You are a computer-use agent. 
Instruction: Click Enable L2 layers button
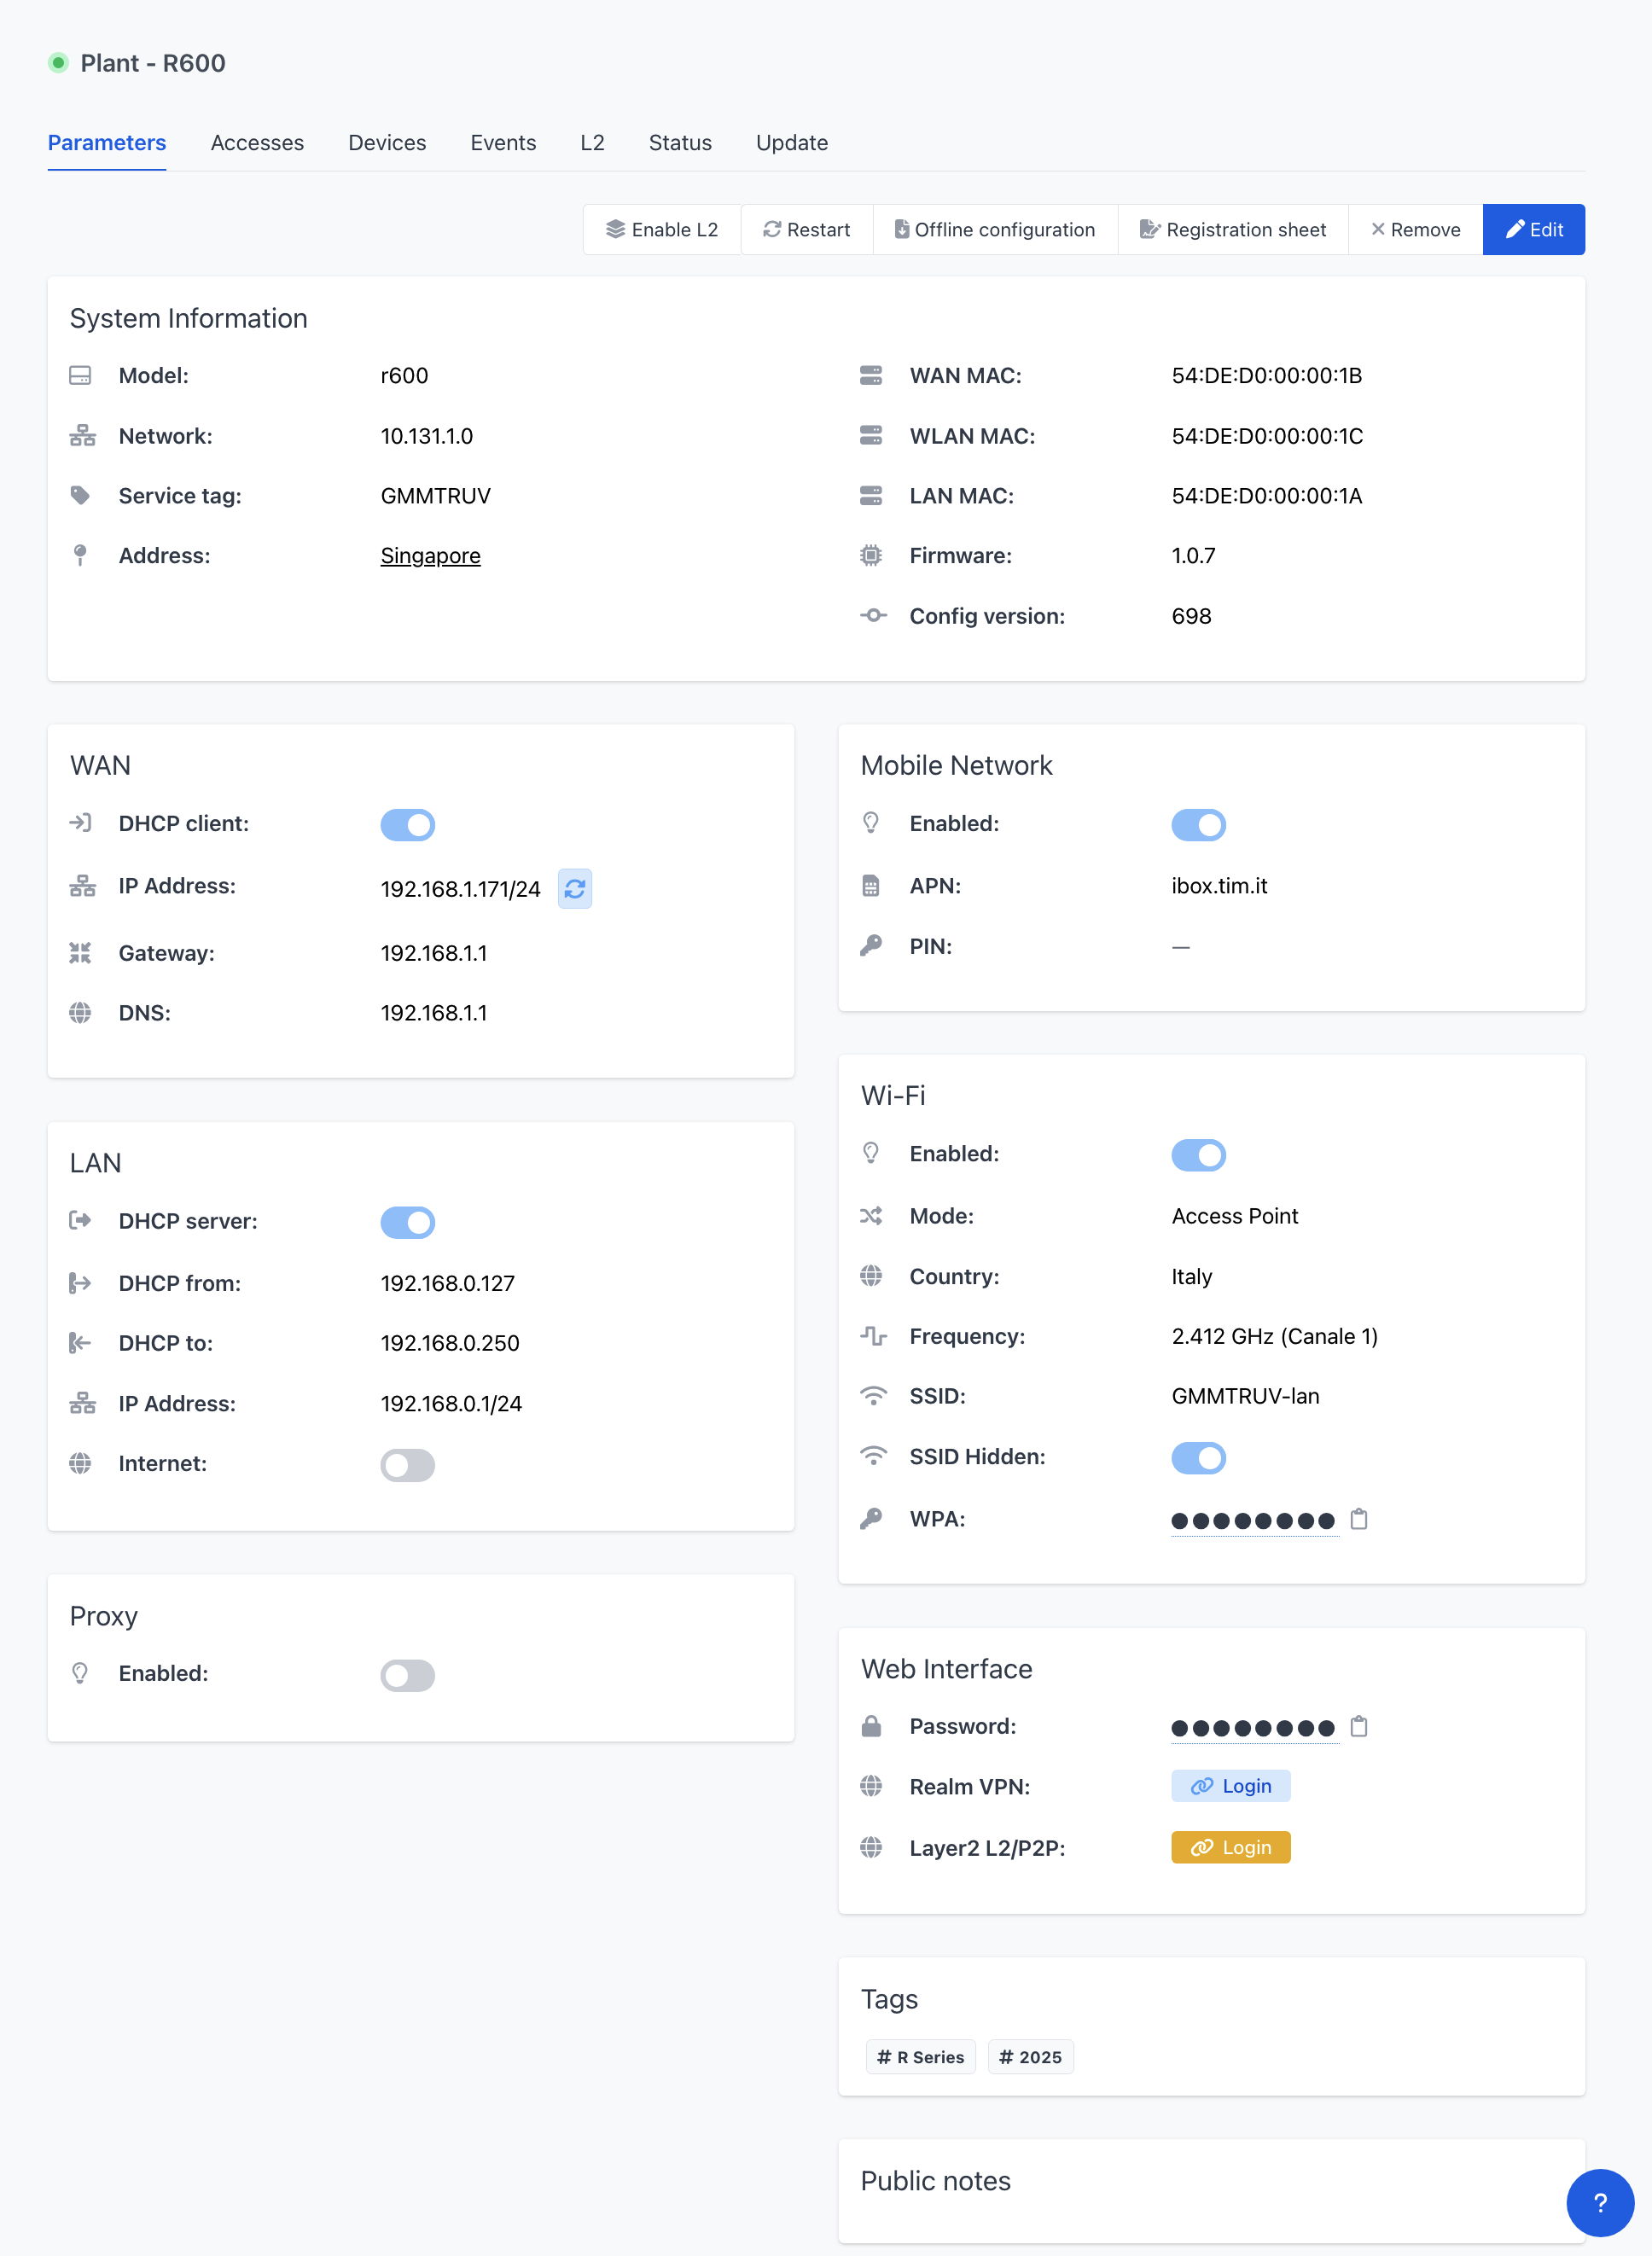coord(662,230)
